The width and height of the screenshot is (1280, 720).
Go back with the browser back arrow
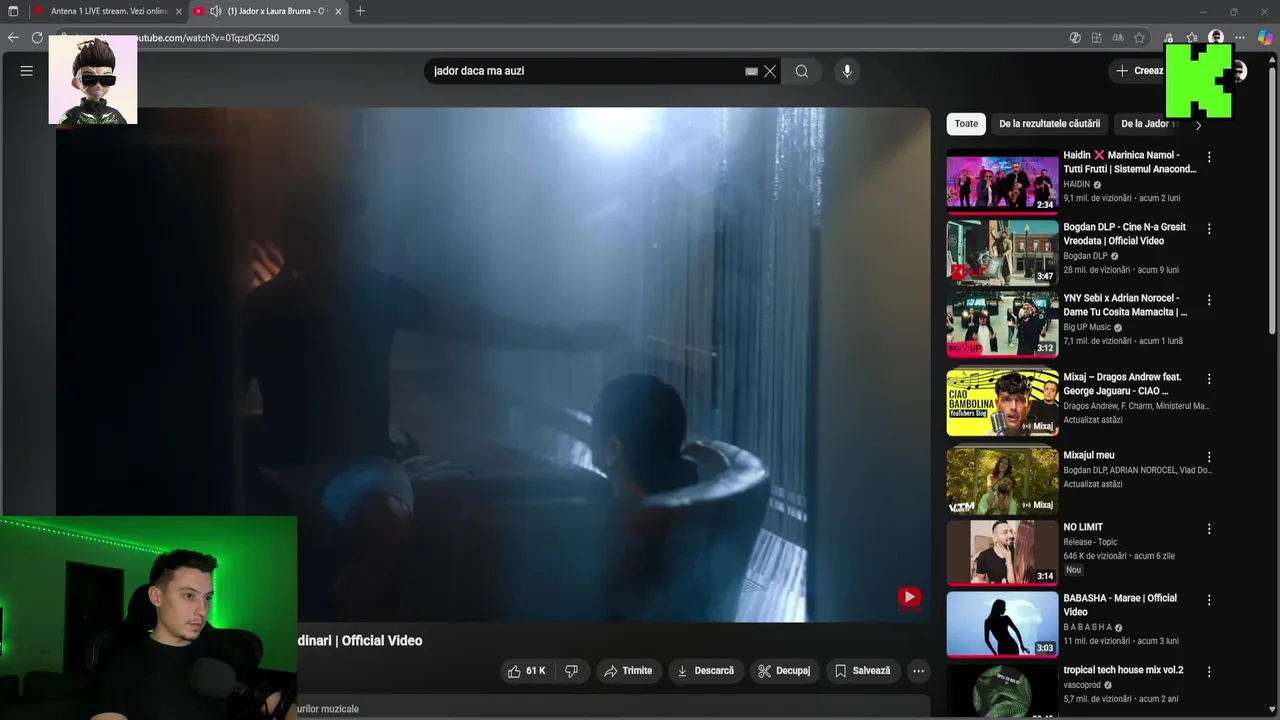(x=13, y=38)
